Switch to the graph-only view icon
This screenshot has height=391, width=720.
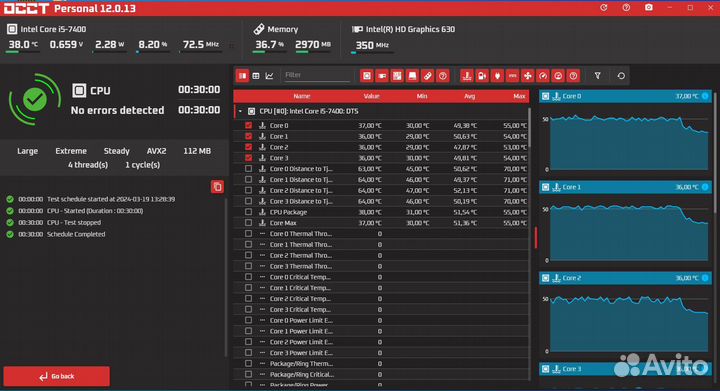pyautogui.click(x=269, y=76)
